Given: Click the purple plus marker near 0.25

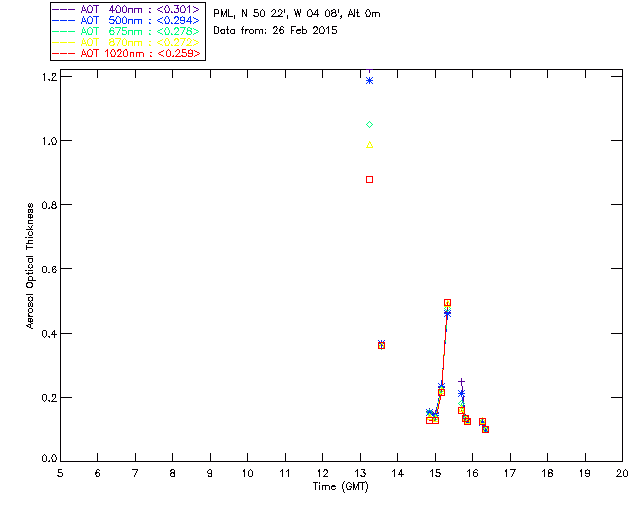Looking at the screenshot, I should pos(461,381).
